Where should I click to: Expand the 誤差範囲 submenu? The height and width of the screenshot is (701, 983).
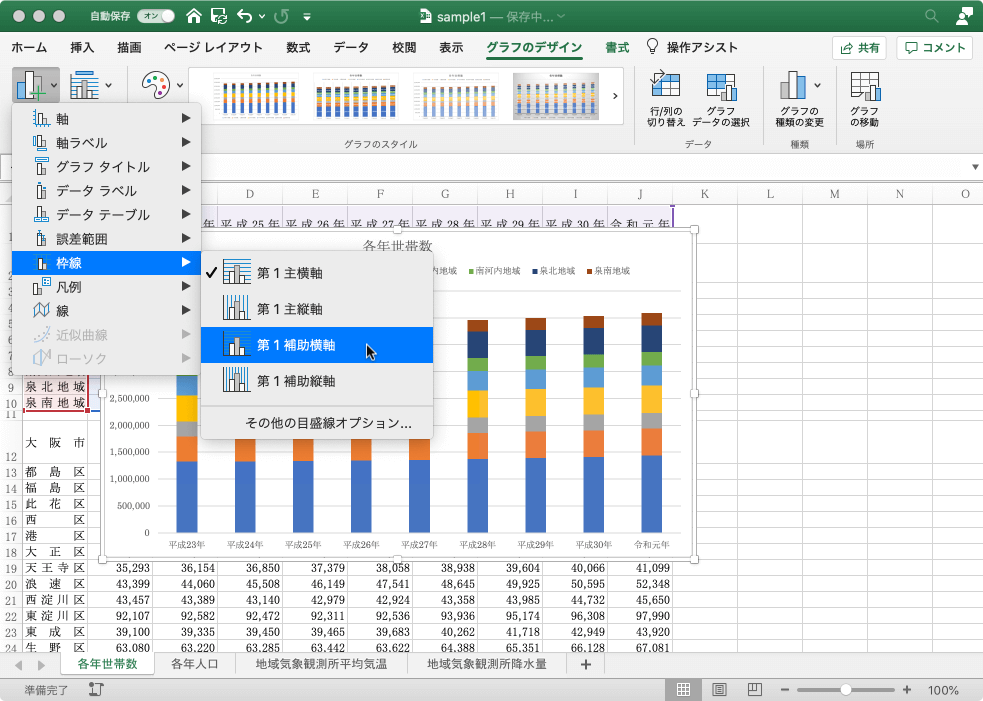pyautogui.click(x=107, y=238)
